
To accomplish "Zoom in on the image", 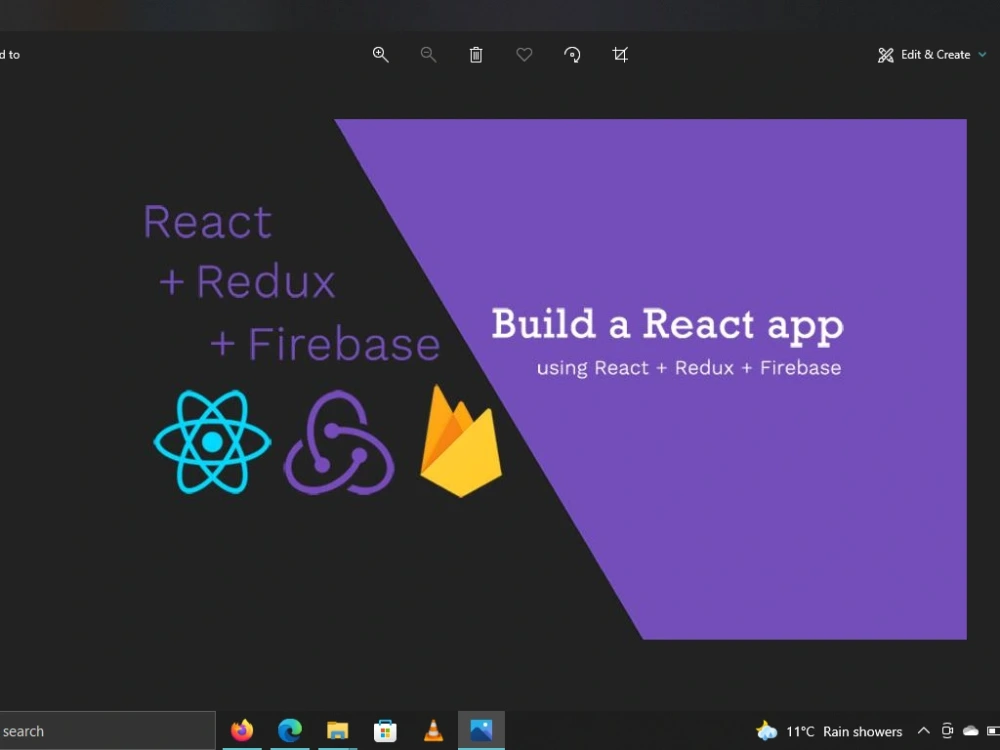I will tap(380, 55).
